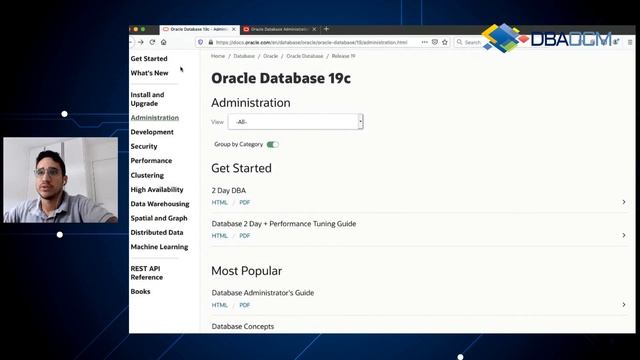The image size is (640, 360).
Task: Click the tracking protection shield icon
Action: pyautogui.click(x=200, y=42)
